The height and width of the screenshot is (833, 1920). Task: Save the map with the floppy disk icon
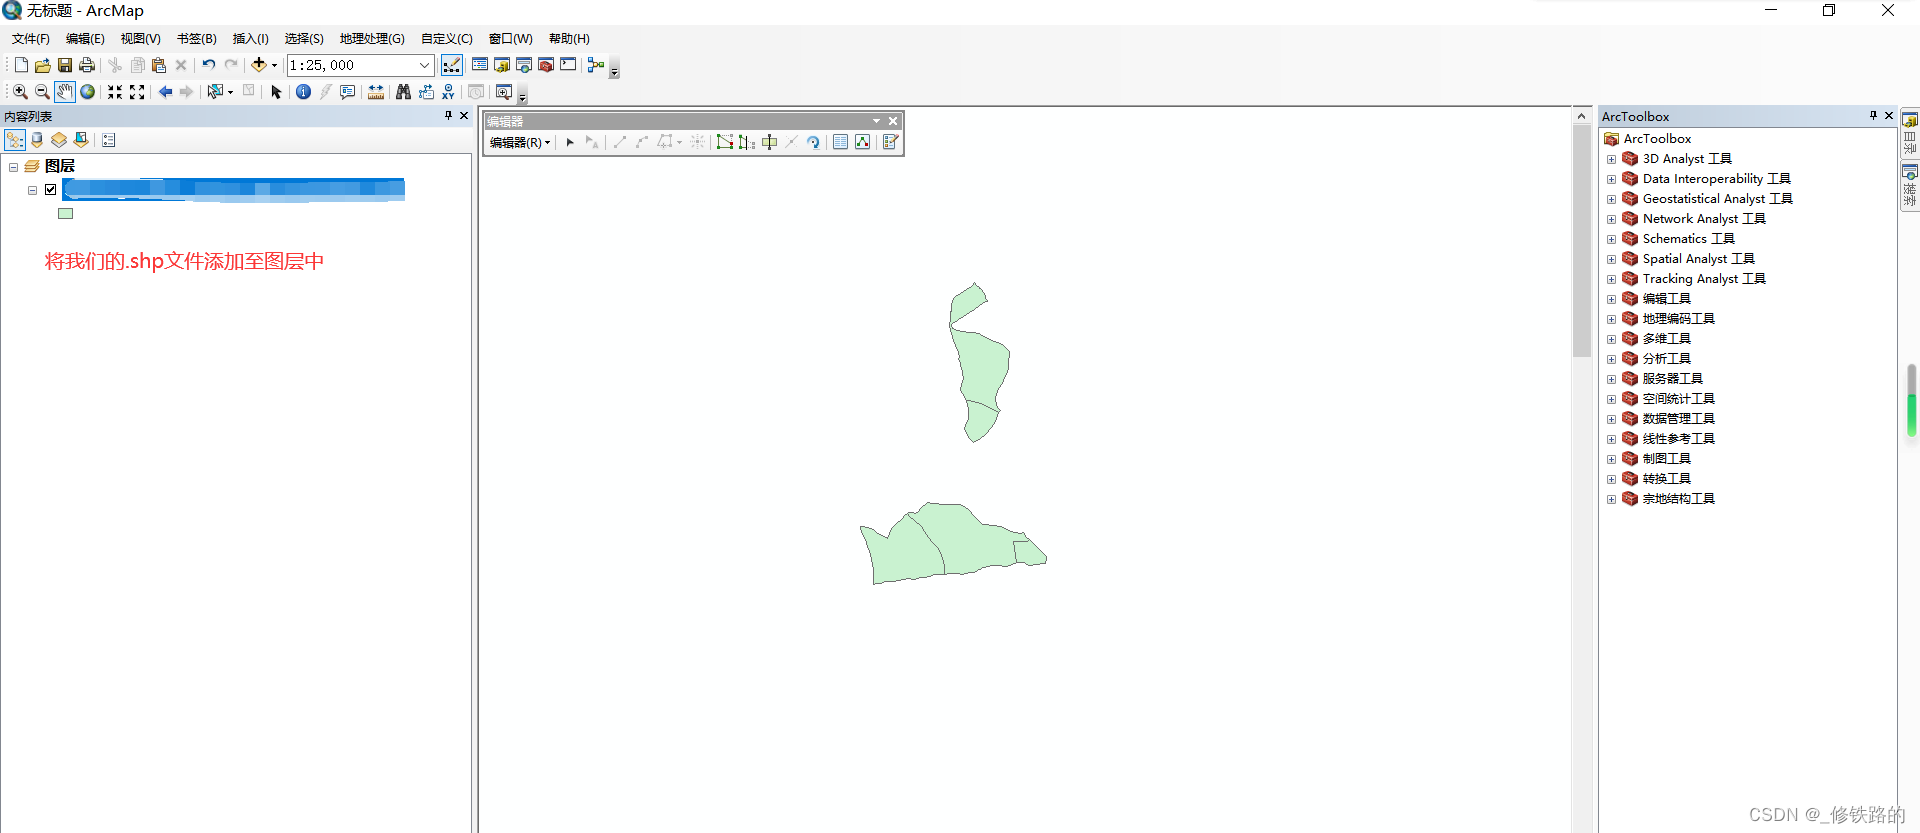click(x=64, y=65)
